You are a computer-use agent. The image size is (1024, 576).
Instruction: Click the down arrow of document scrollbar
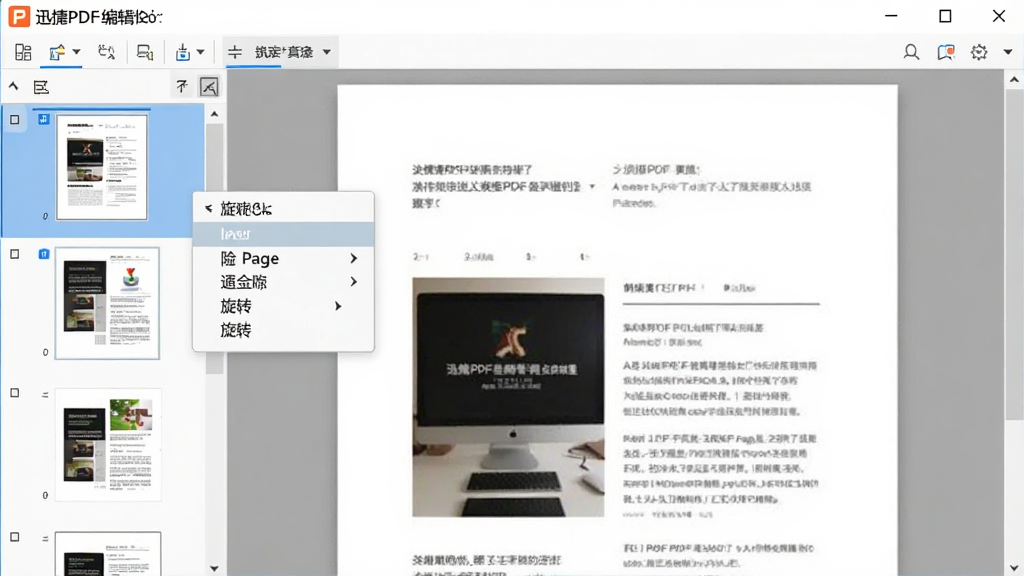click(1014, 568)
